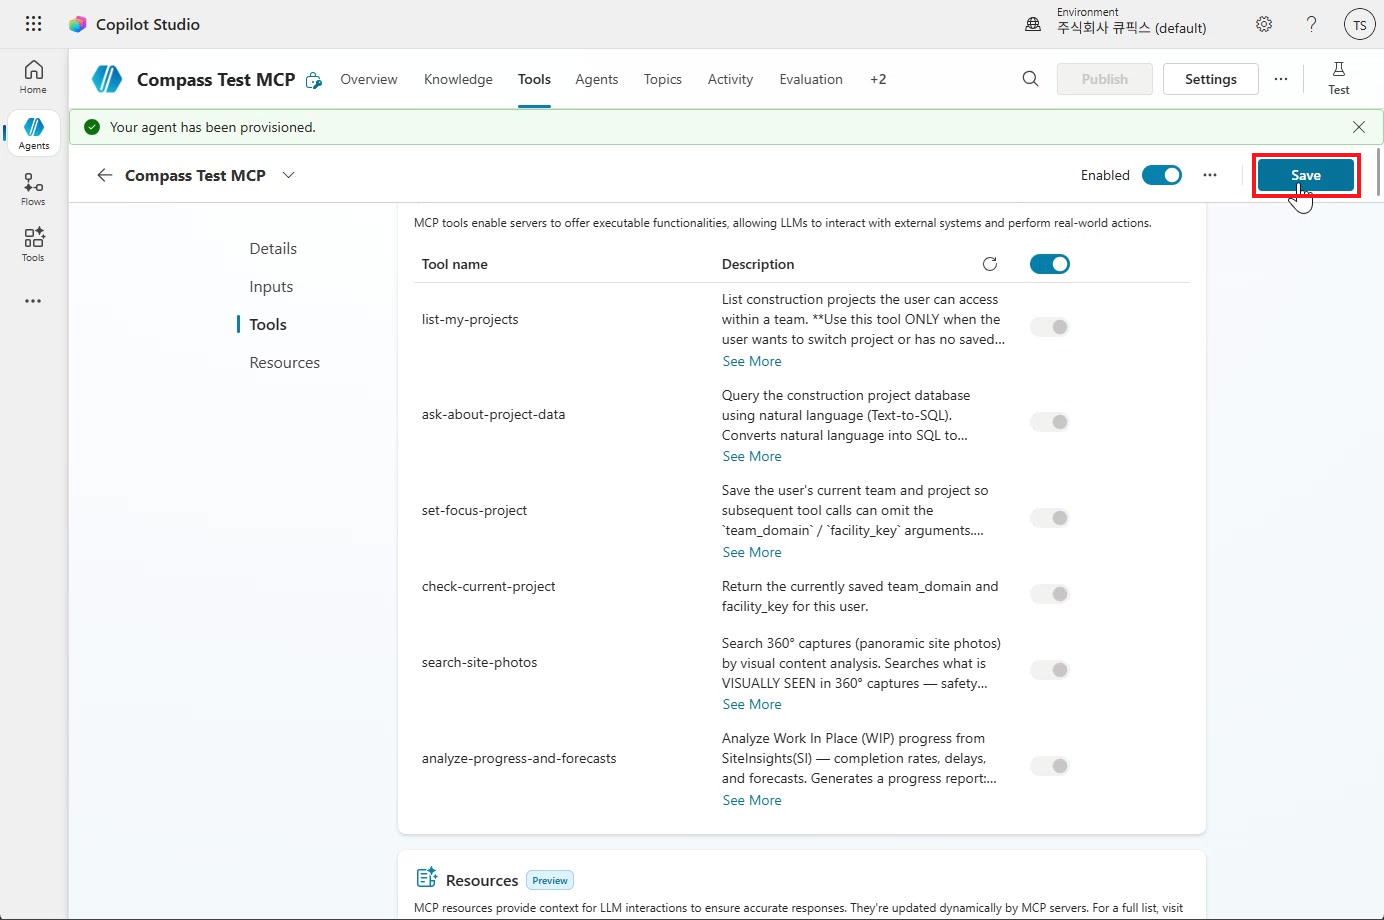The image size is (1384, 920).
Task: Click the Compass Test MCP agent icon
Action: tap(107, 79)
